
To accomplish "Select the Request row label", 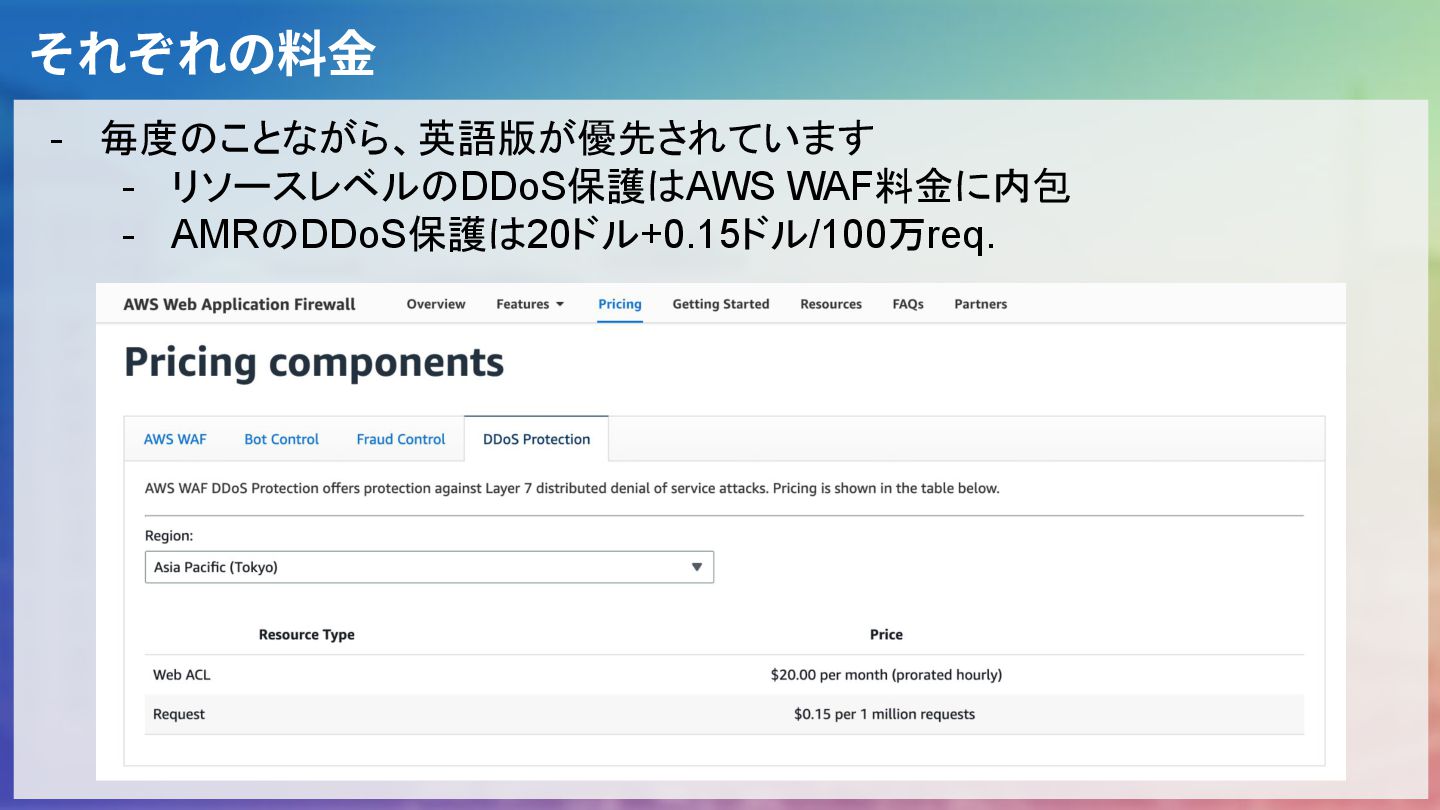I will click(179, 714).
